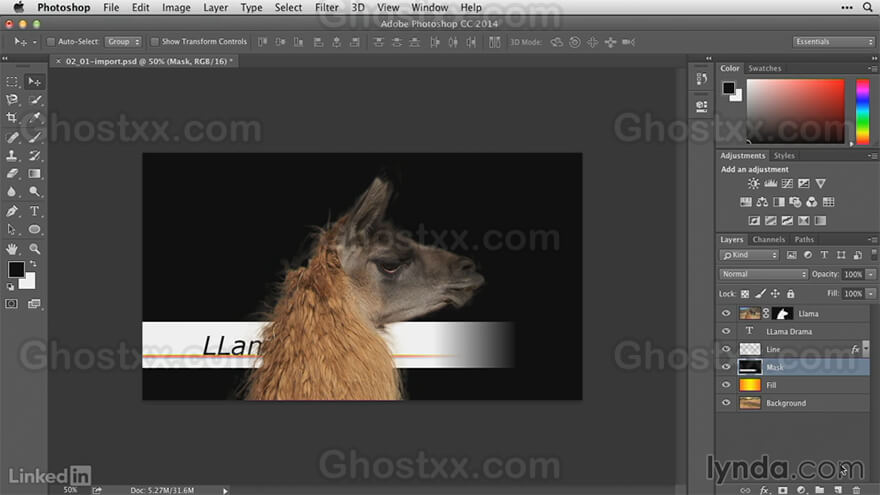Image resolution: width=880 pixels, height=495 pixels.
Task: Open the Layer menu
Action: [x=216, y=7]
